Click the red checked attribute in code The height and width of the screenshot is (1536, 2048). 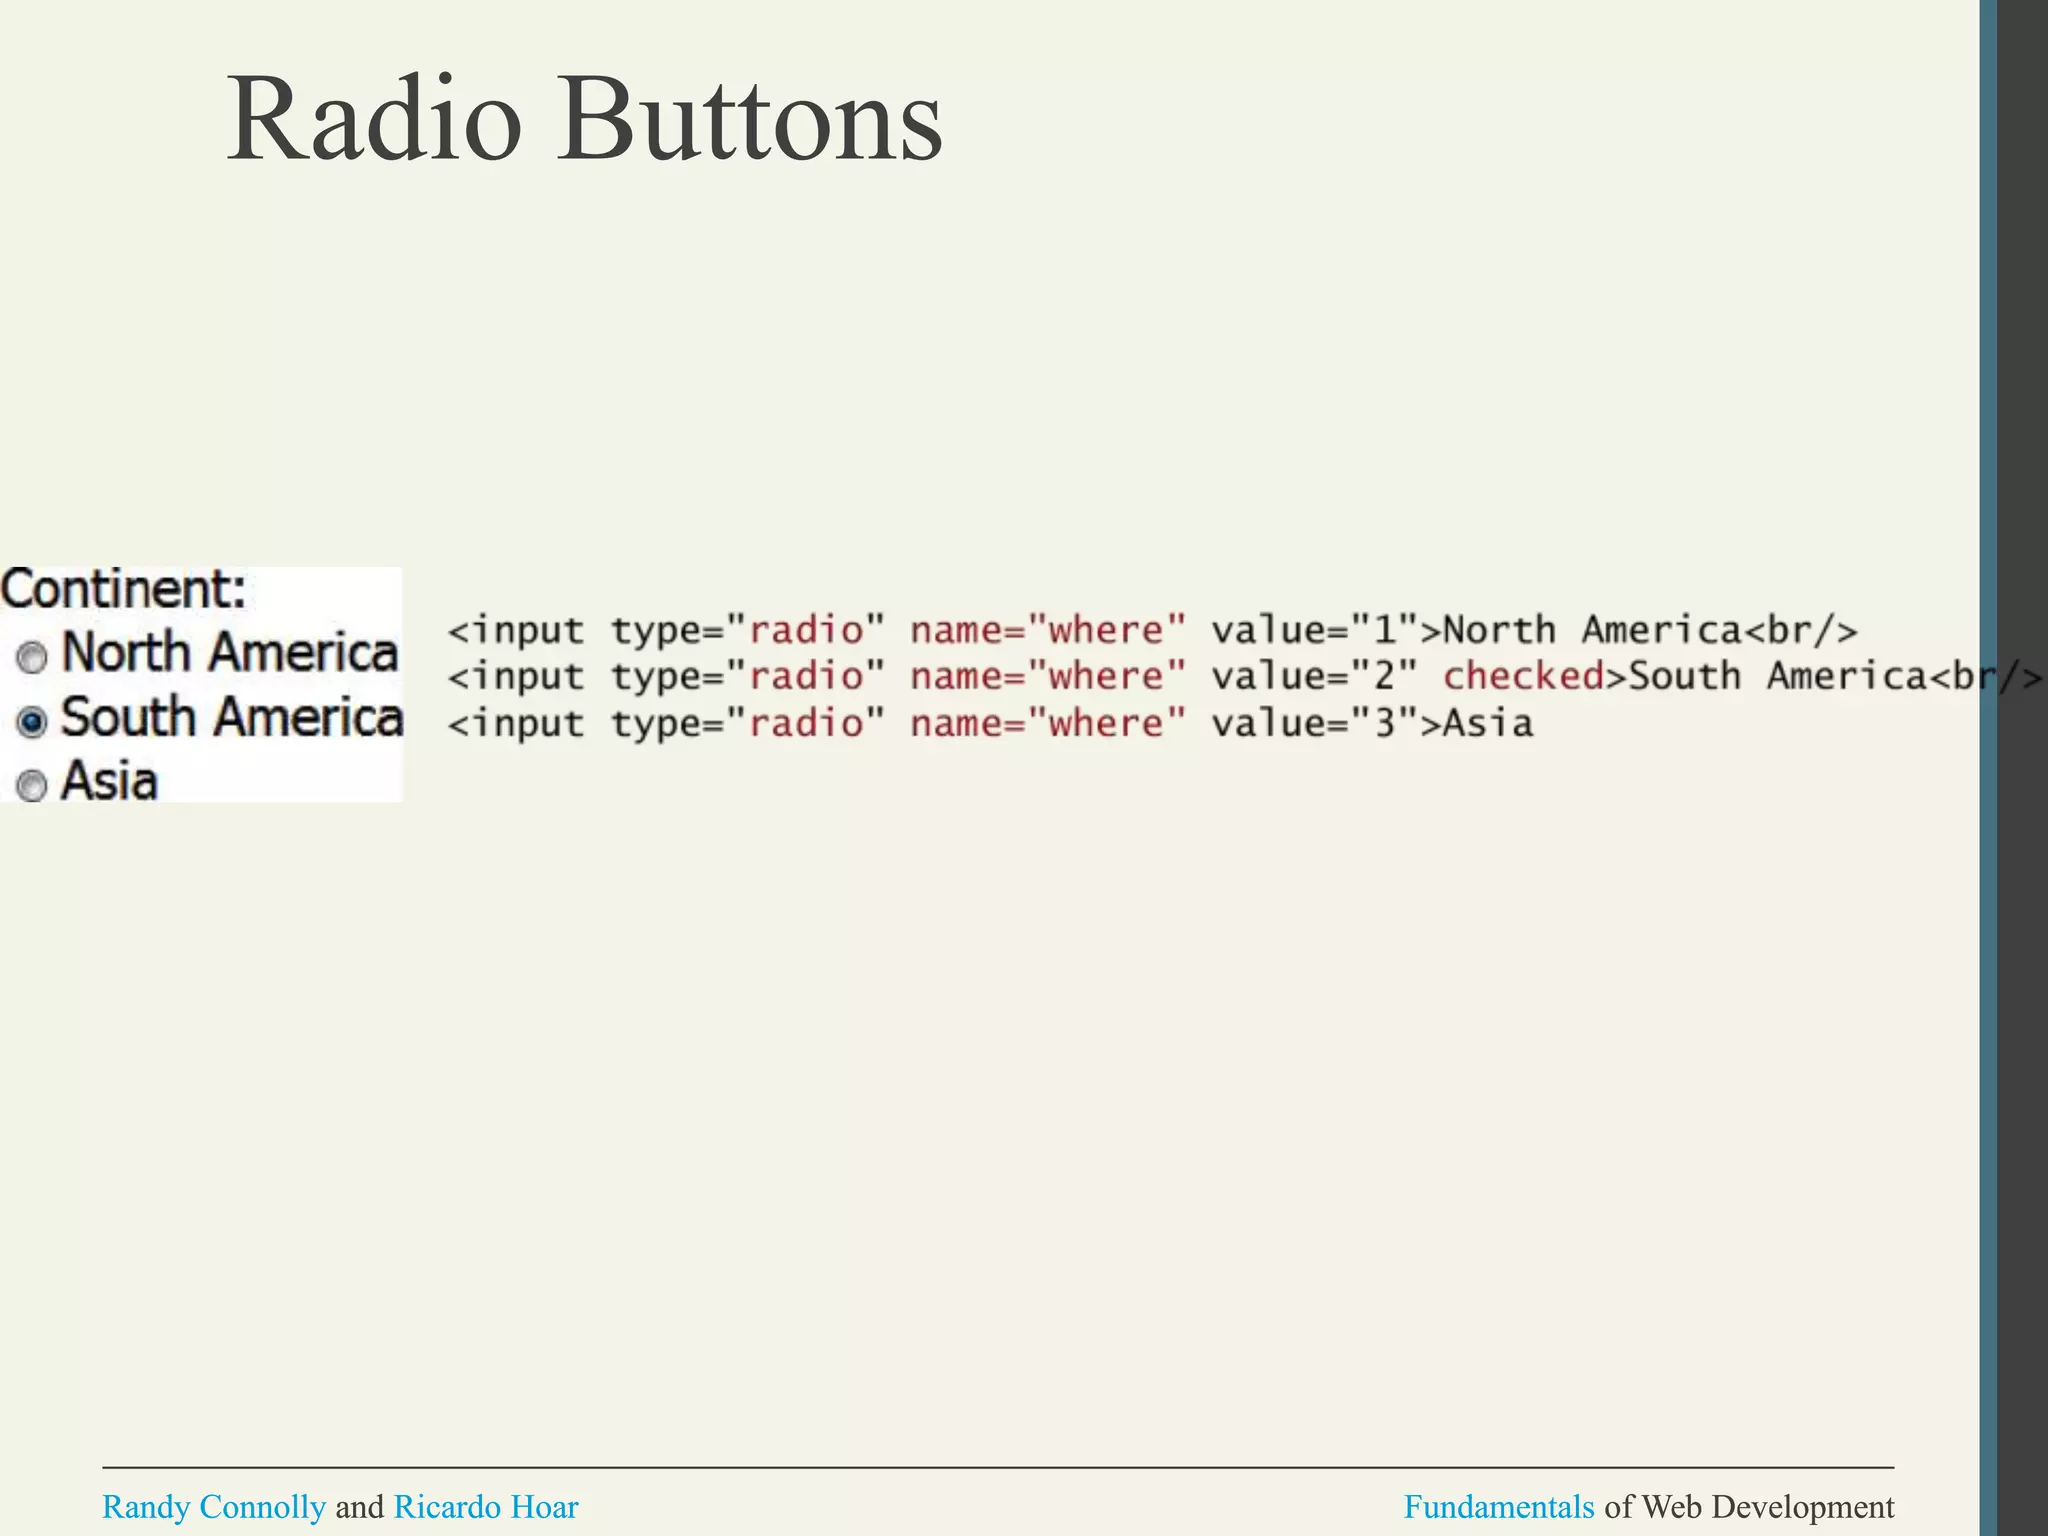[x=1524, y=676]
